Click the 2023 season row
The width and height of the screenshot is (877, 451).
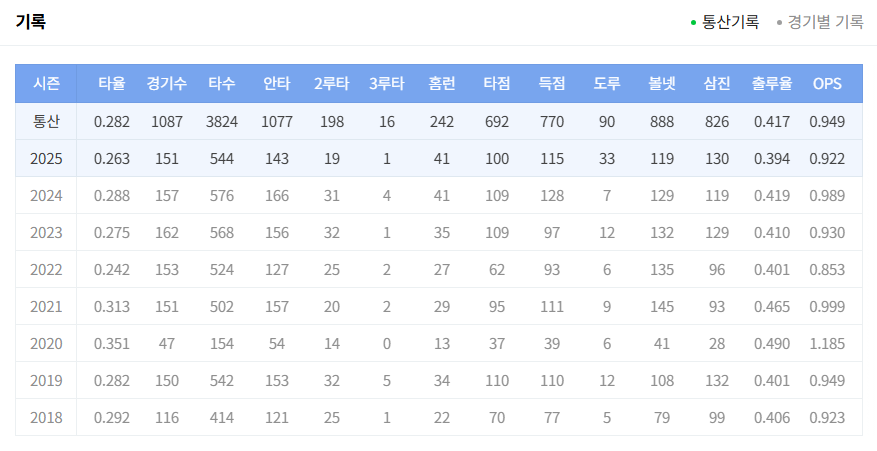[46, 233]
